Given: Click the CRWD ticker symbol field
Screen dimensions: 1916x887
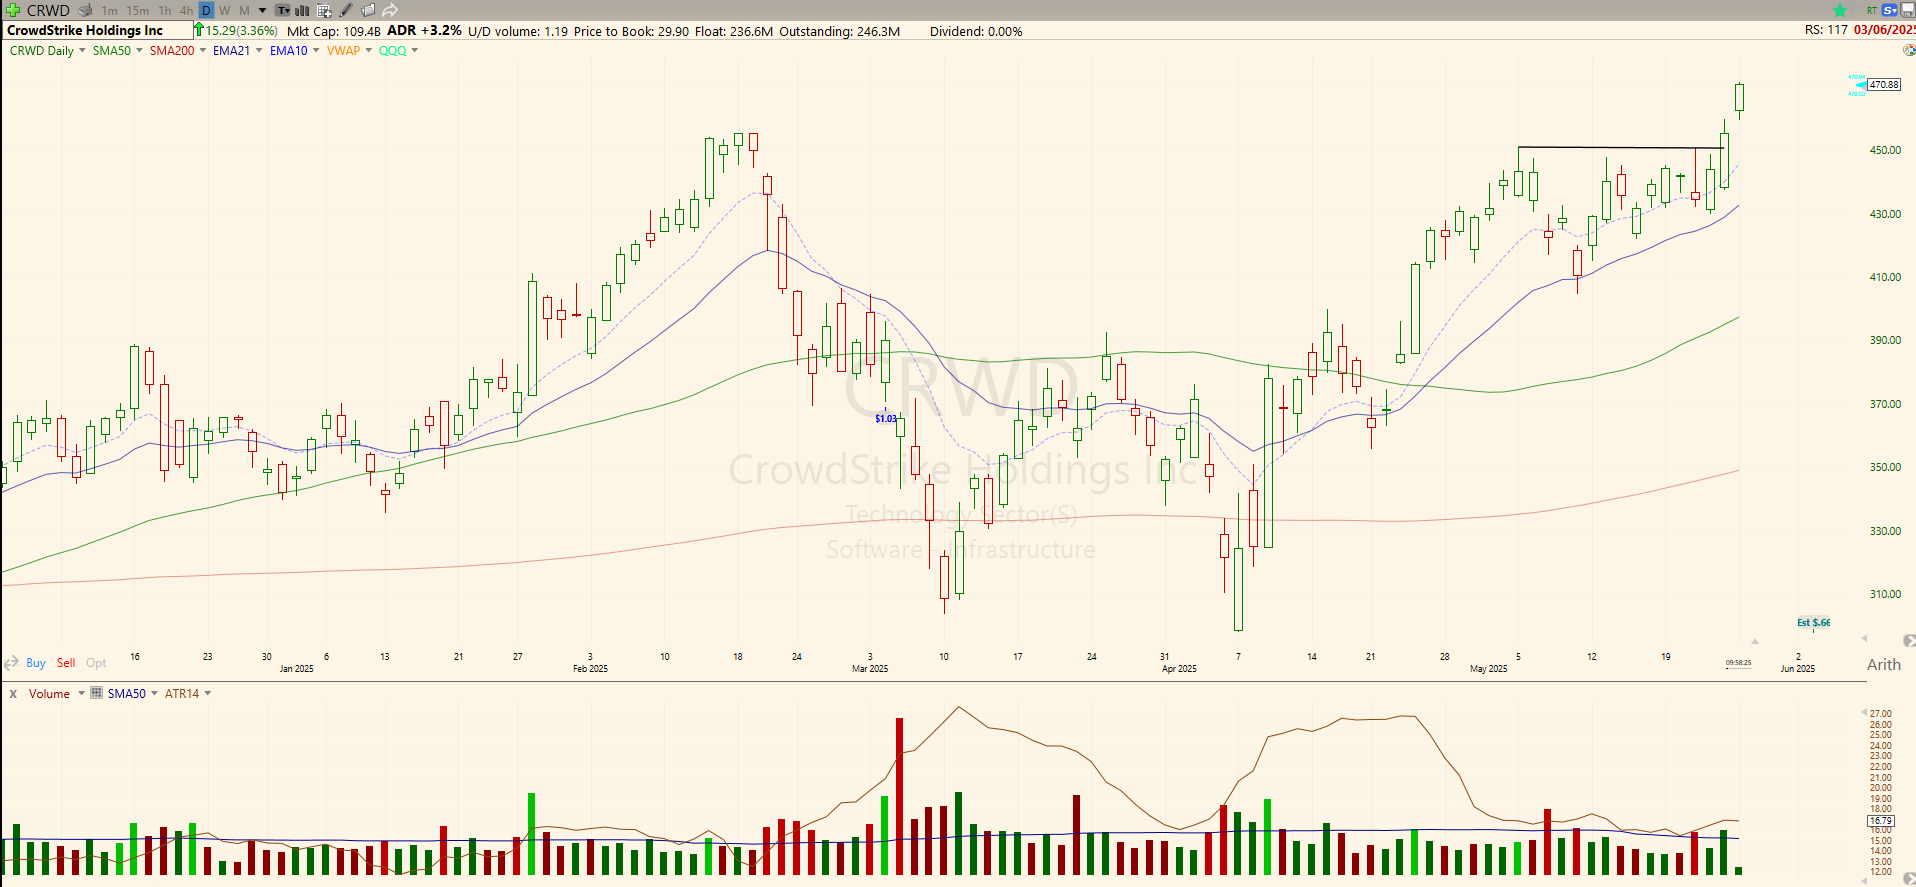Looking at the screenshot, I should [47, 10].
